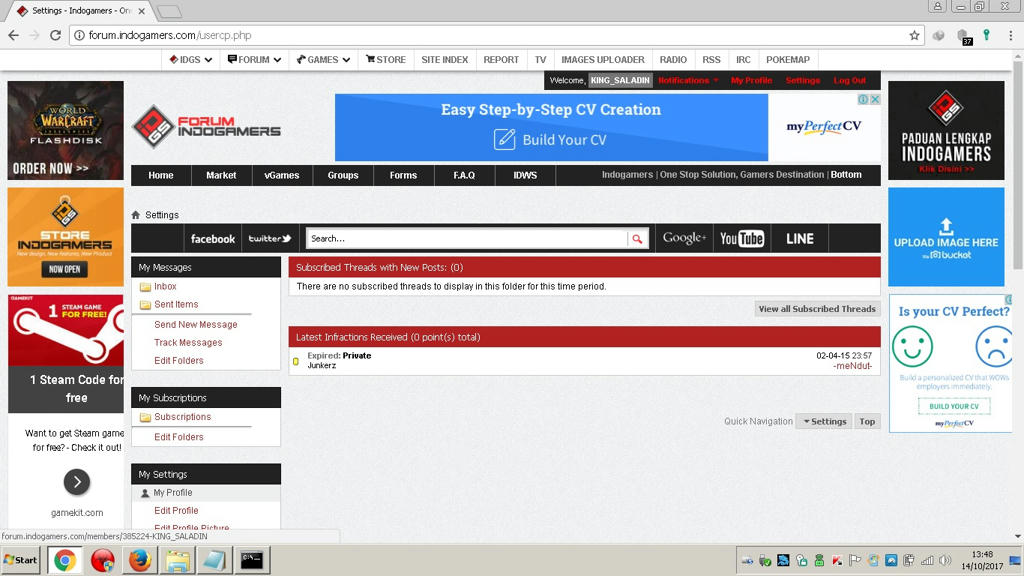The image size is (1024, 576).
Task: Click the Top quick navigation button
Action: point(867,421)
